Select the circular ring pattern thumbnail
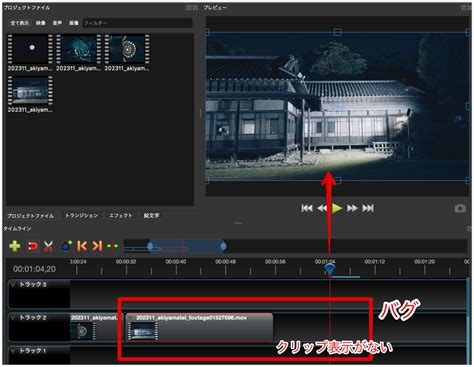Viewport: 474px width, 367px height. 127,49
